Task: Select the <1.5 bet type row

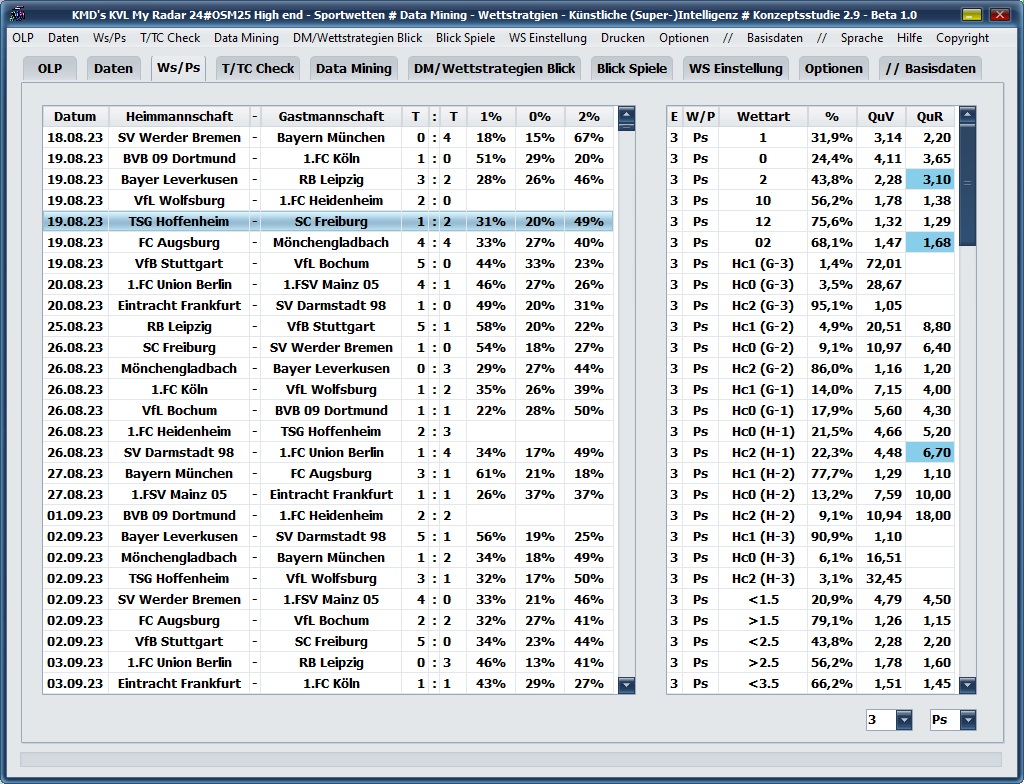Action: pyautogui.click(x=810, y=600)
